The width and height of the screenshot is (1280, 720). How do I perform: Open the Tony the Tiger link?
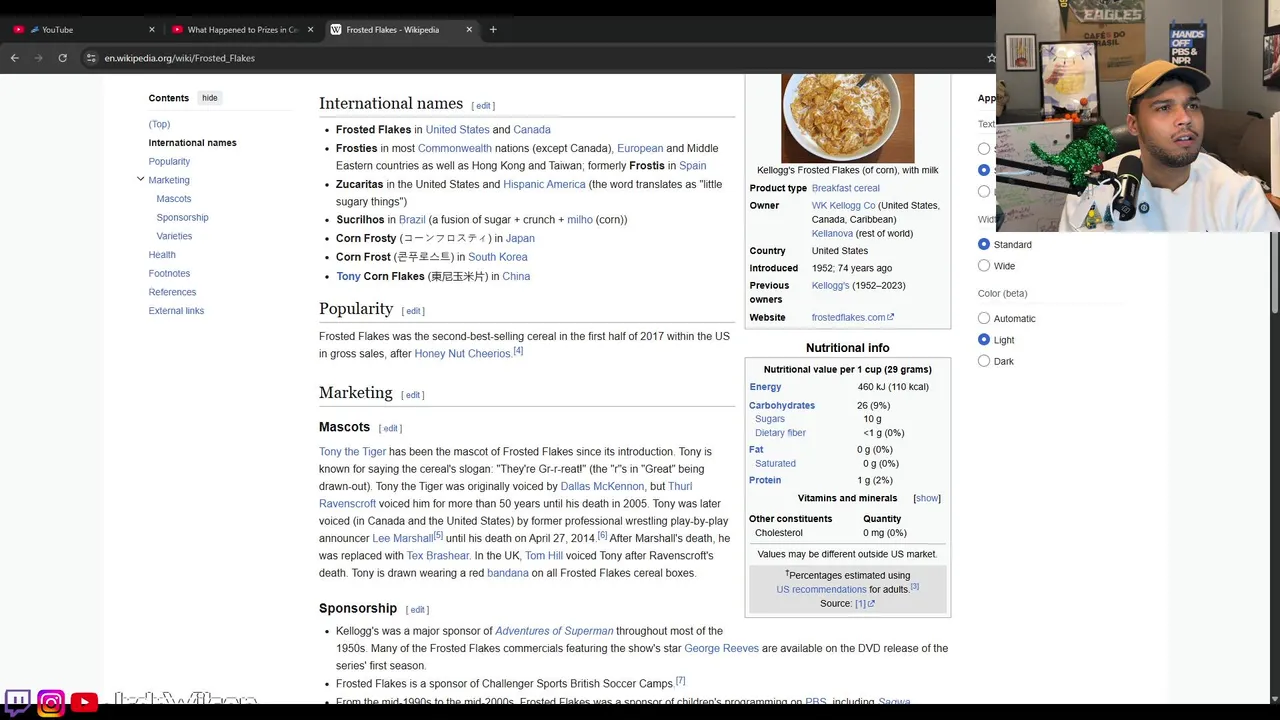pos(352,452)
